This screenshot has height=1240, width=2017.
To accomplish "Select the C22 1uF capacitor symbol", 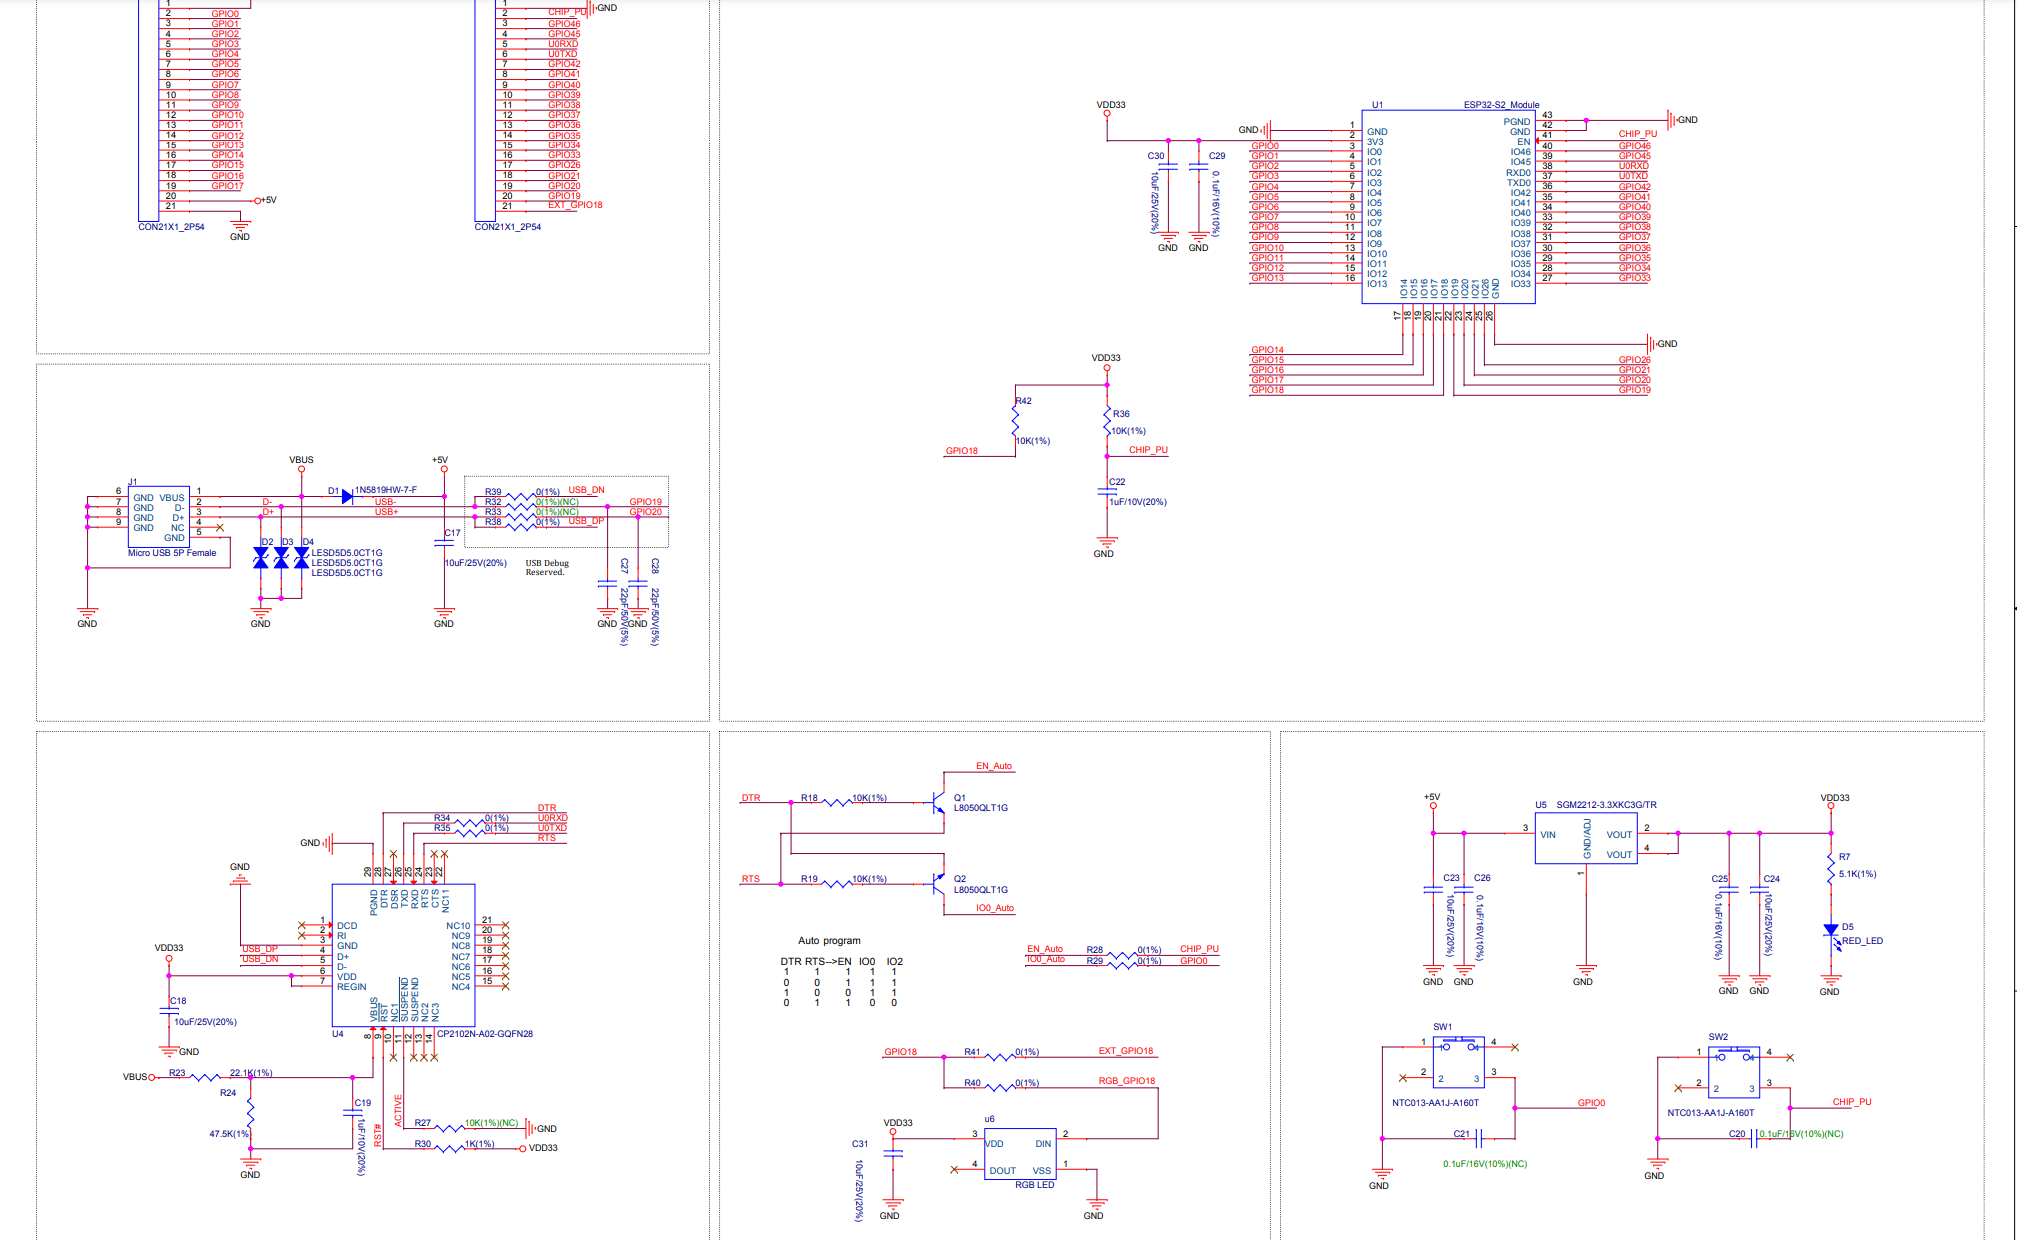I will point(1107,491).
